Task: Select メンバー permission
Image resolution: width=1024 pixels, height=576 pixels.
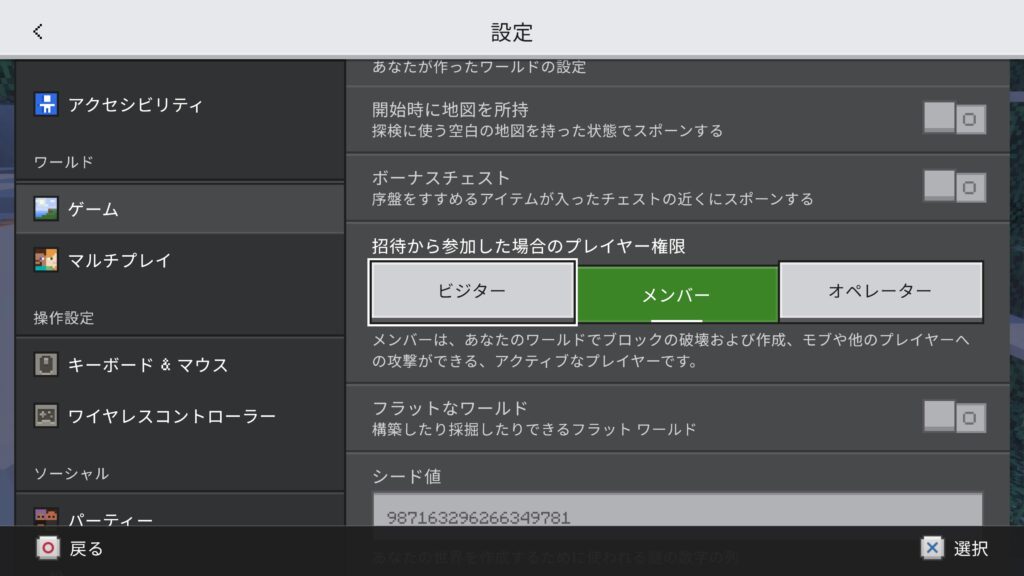Action: tap(677, 295)
